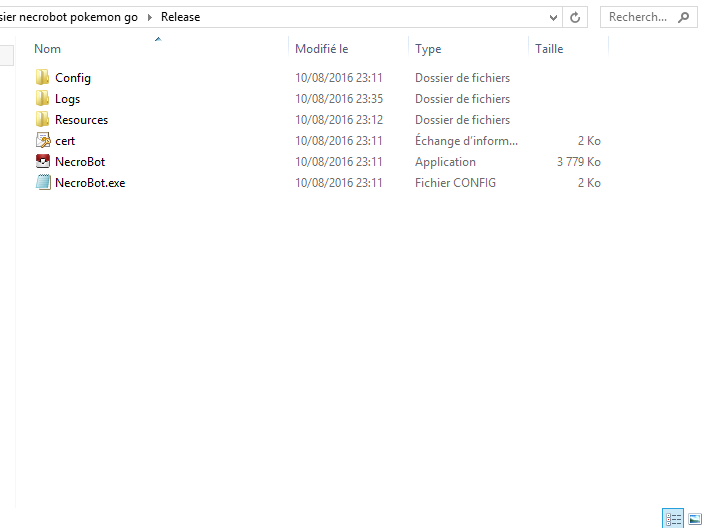Click the Resources date 10/08/2016 23:12
Viewport: 709px width, 528px height.
click(x=339, y=120)
